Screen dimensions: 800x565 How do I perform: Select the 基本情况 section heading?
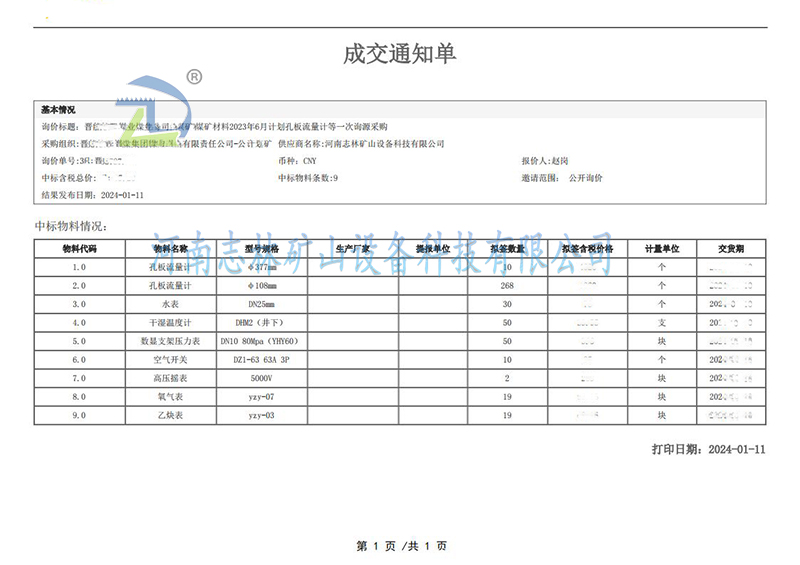pos(58,110)
